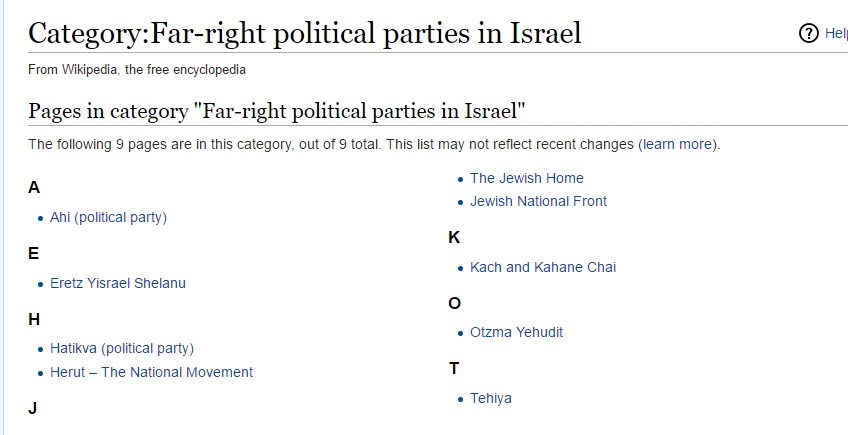Go to the Otzma Yehudit page

[x=517, y=332]
